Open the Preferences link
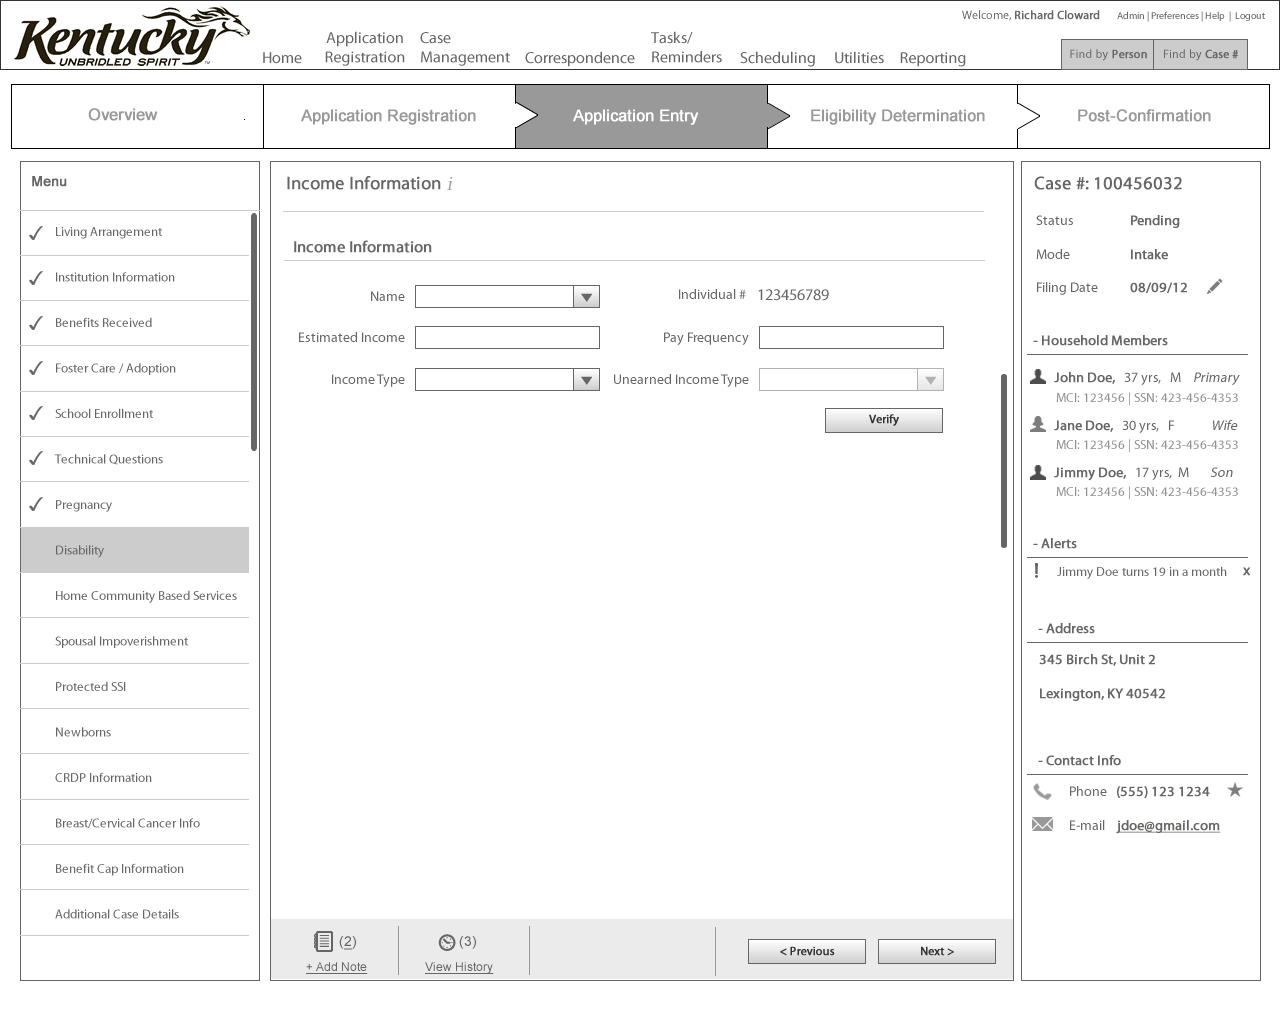 pyautogui.click(x=1175, y=16)
